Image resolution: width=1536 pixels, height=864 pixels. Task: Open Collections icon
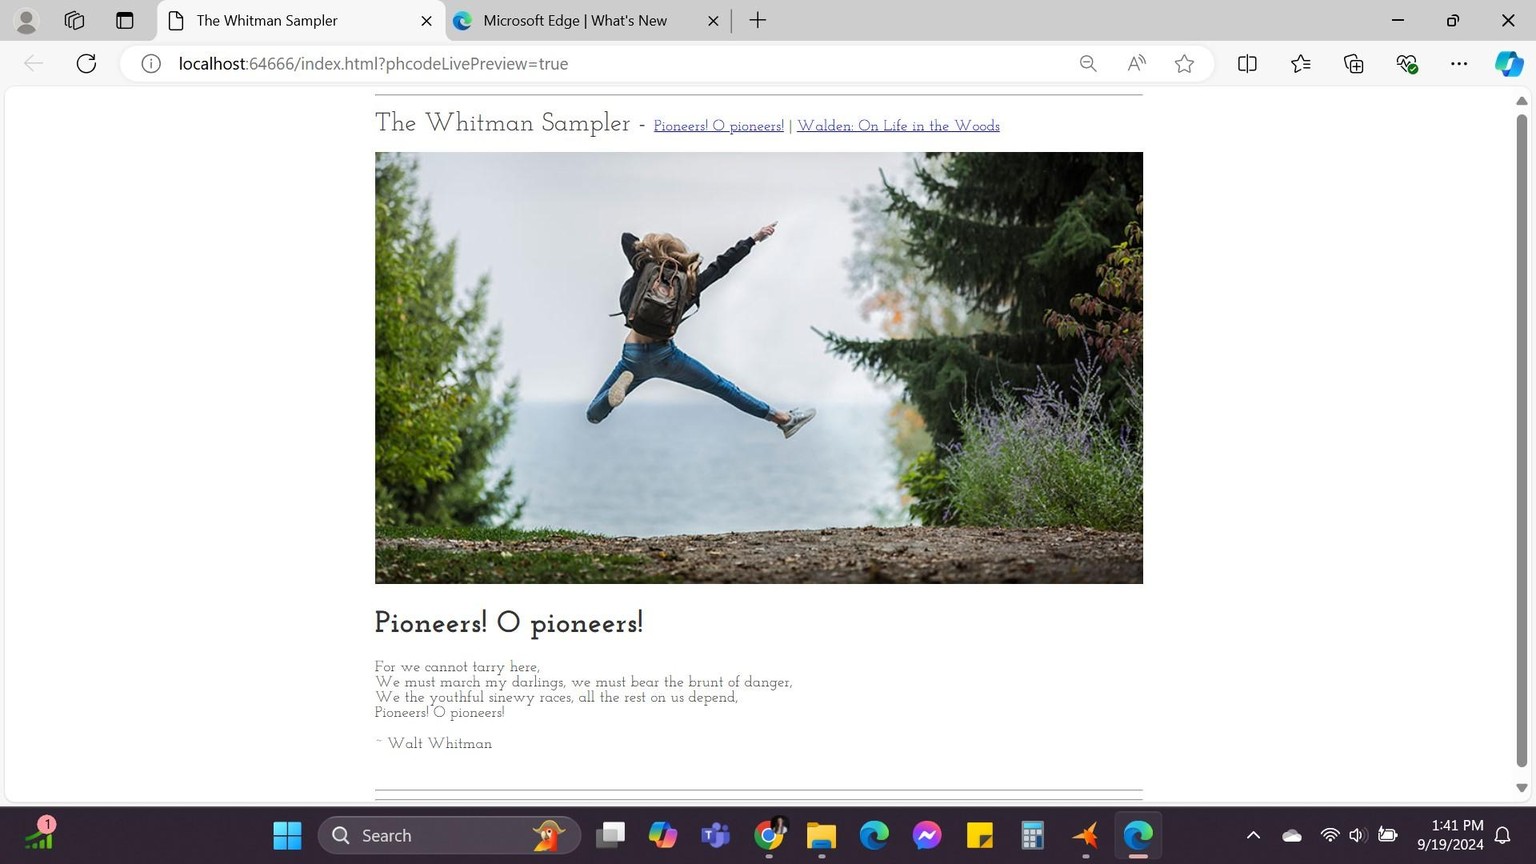(1354, 64)
